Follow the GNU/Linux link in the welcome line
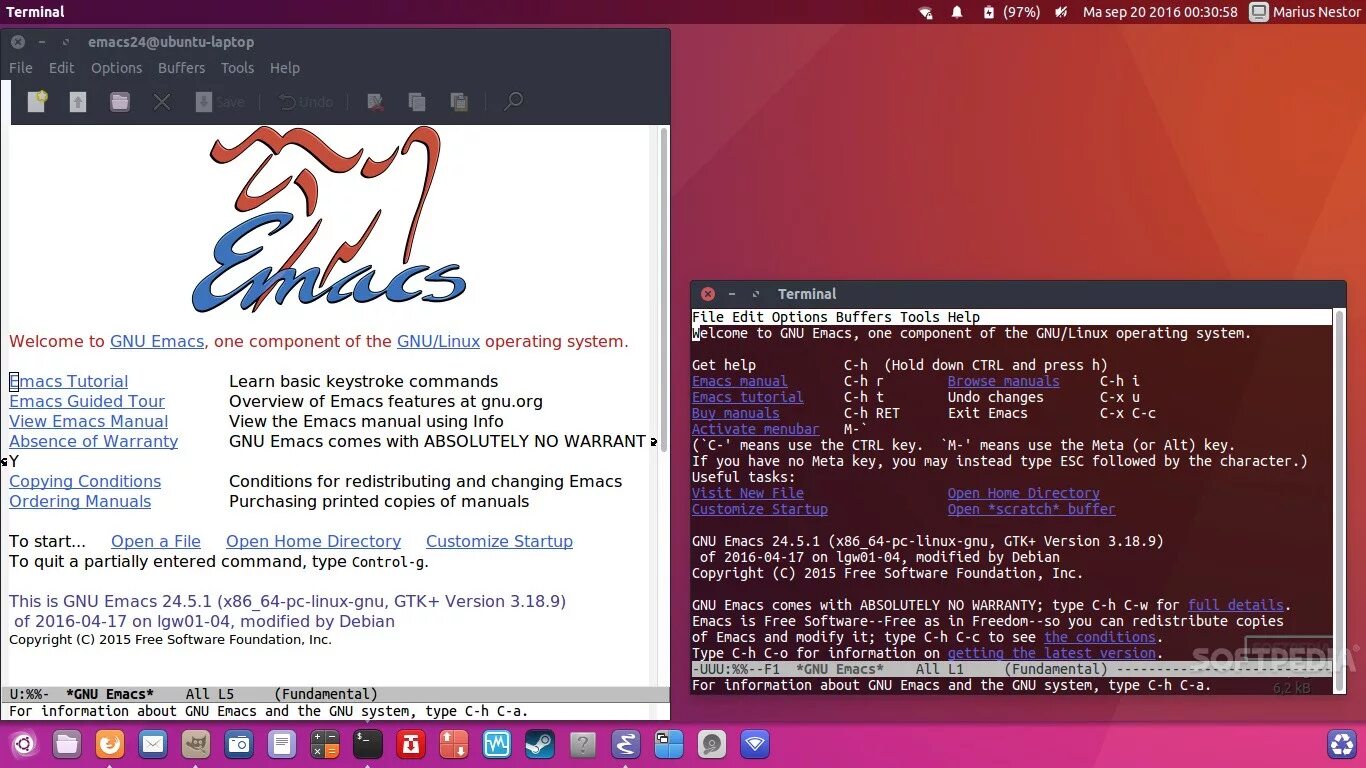 438,341
